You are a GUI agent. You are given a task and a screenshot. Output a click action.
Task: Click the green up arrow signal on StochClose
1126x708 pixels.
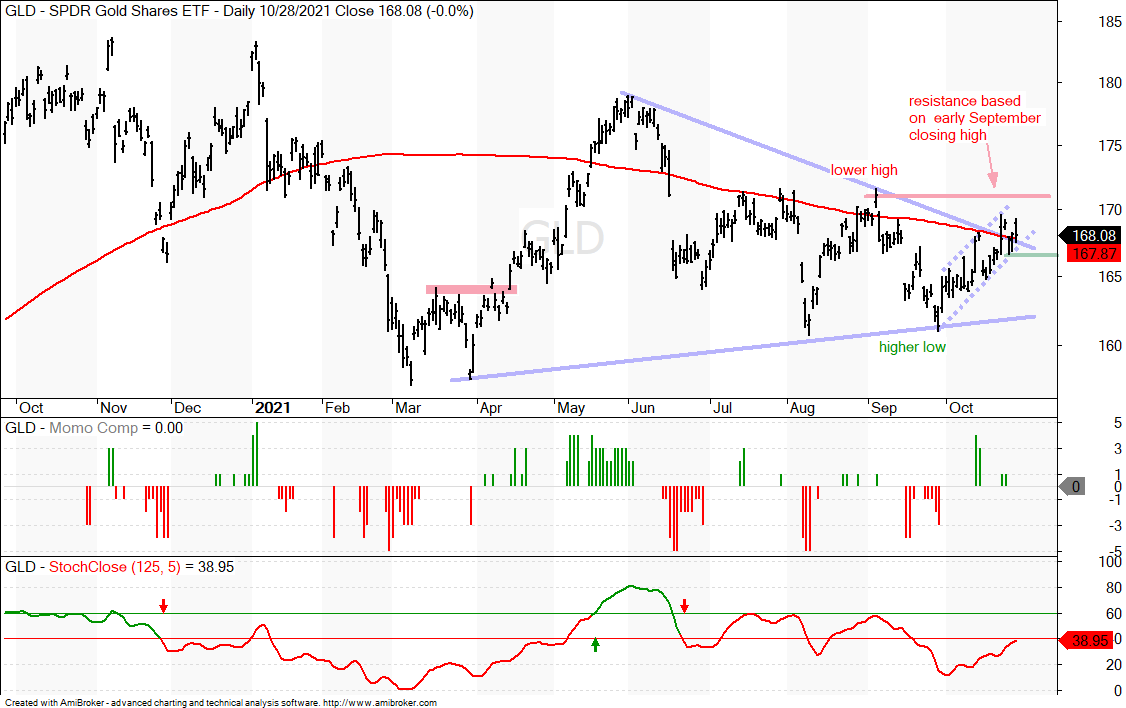point(595,645)
